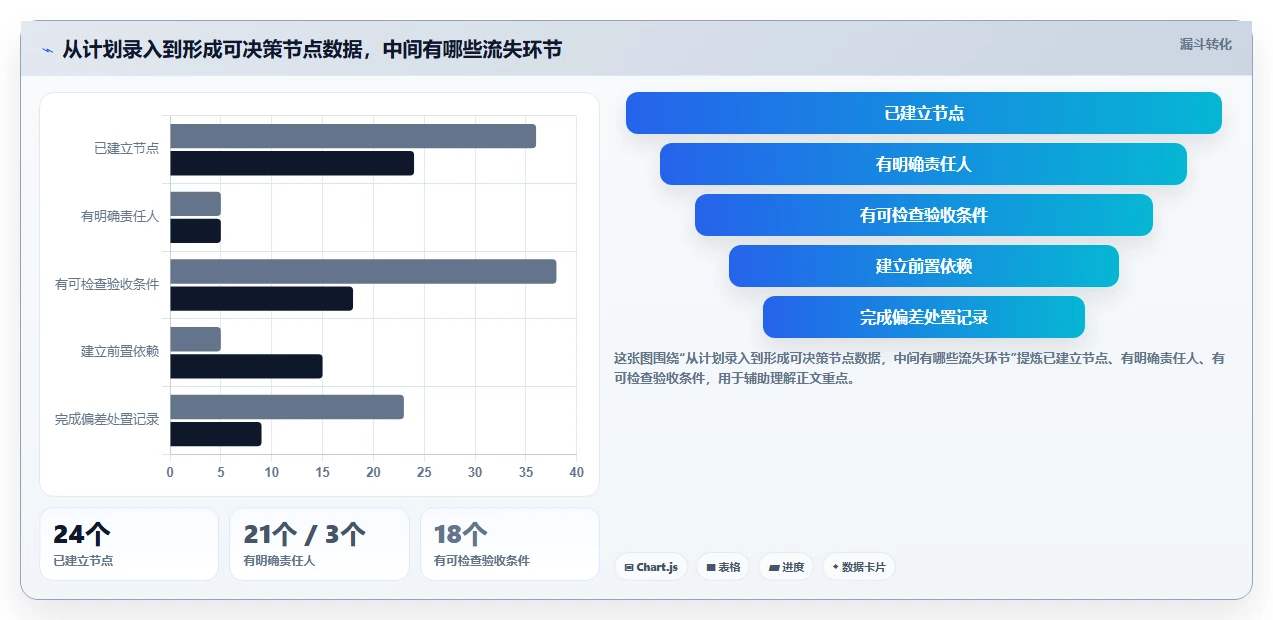The image size is (1273, 620).
Task: Click the x-axis tick 25
Action: (x=424, y=472)
